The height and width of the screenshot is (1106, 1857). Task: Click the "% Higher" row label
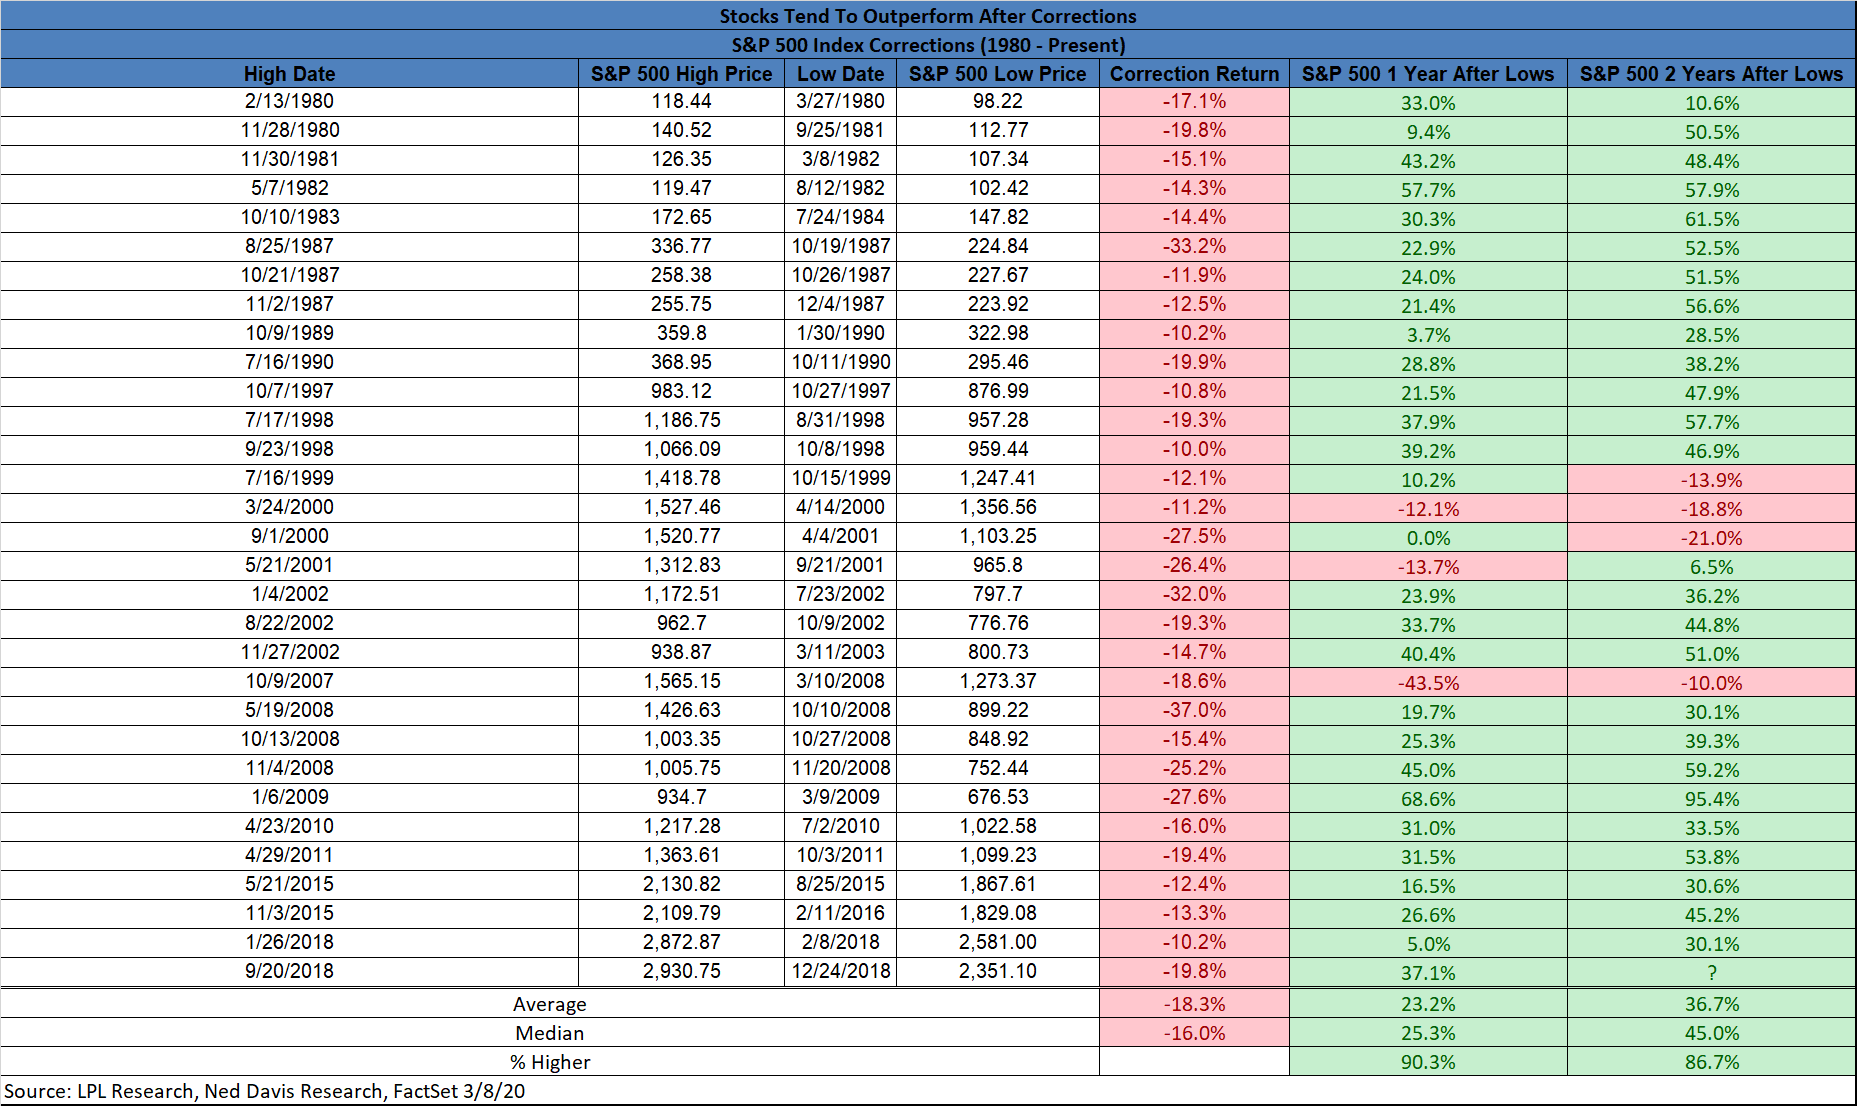(549, 1062)
